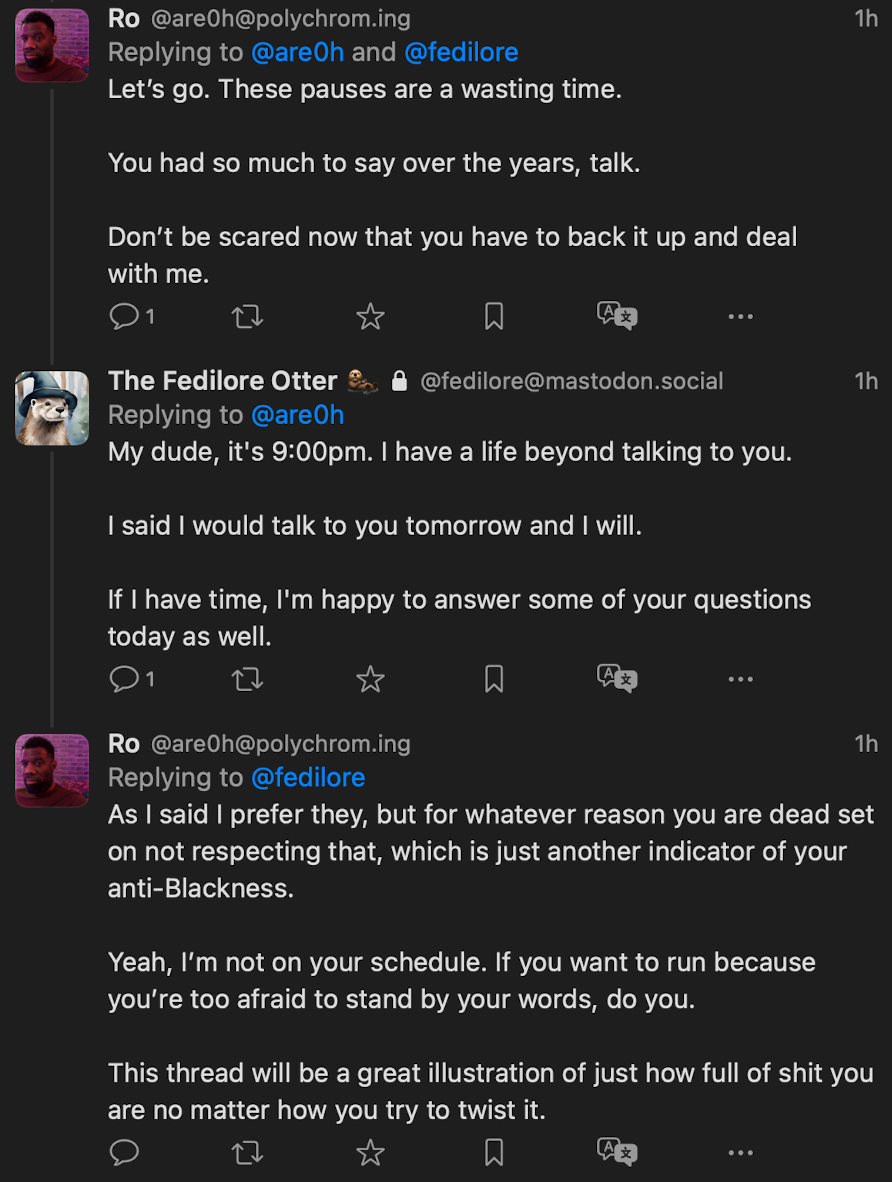Favorite Ro's "Let's go" post
892x1182 pixels.
click(x=370, y=317)
